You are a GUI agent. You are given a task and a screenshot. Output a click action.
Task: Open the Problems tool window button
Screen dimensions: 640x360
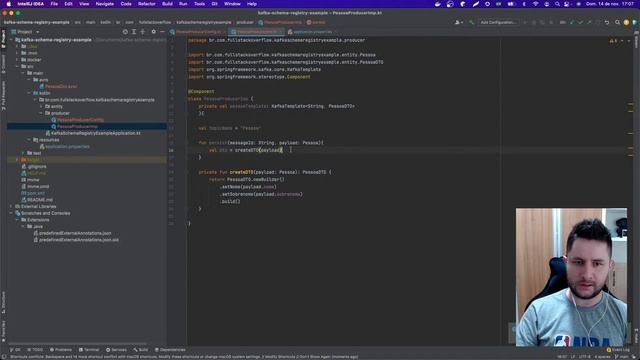61,350
